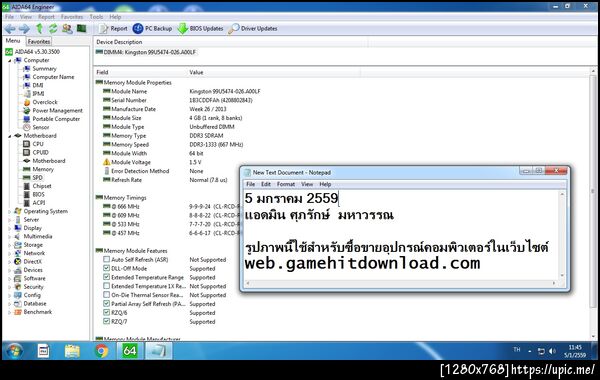This screenshot has height=380, width=600.
Task: Click the Forward navigation arrow
Action: coord(24,29)
